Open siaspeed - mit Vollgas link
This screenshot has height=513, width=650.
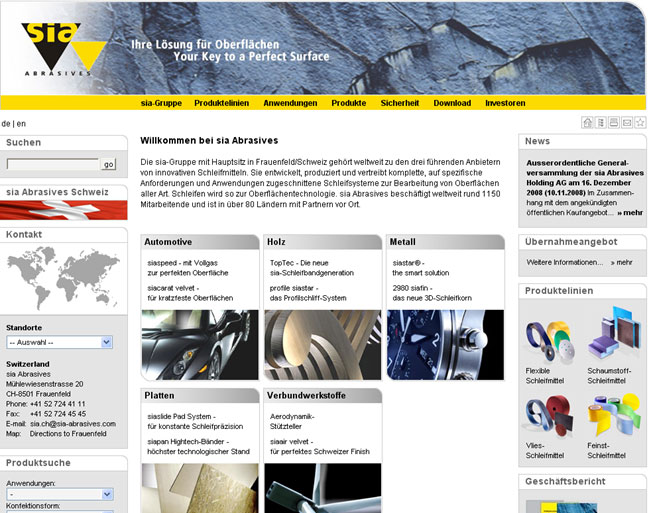[x=188, y=268]
